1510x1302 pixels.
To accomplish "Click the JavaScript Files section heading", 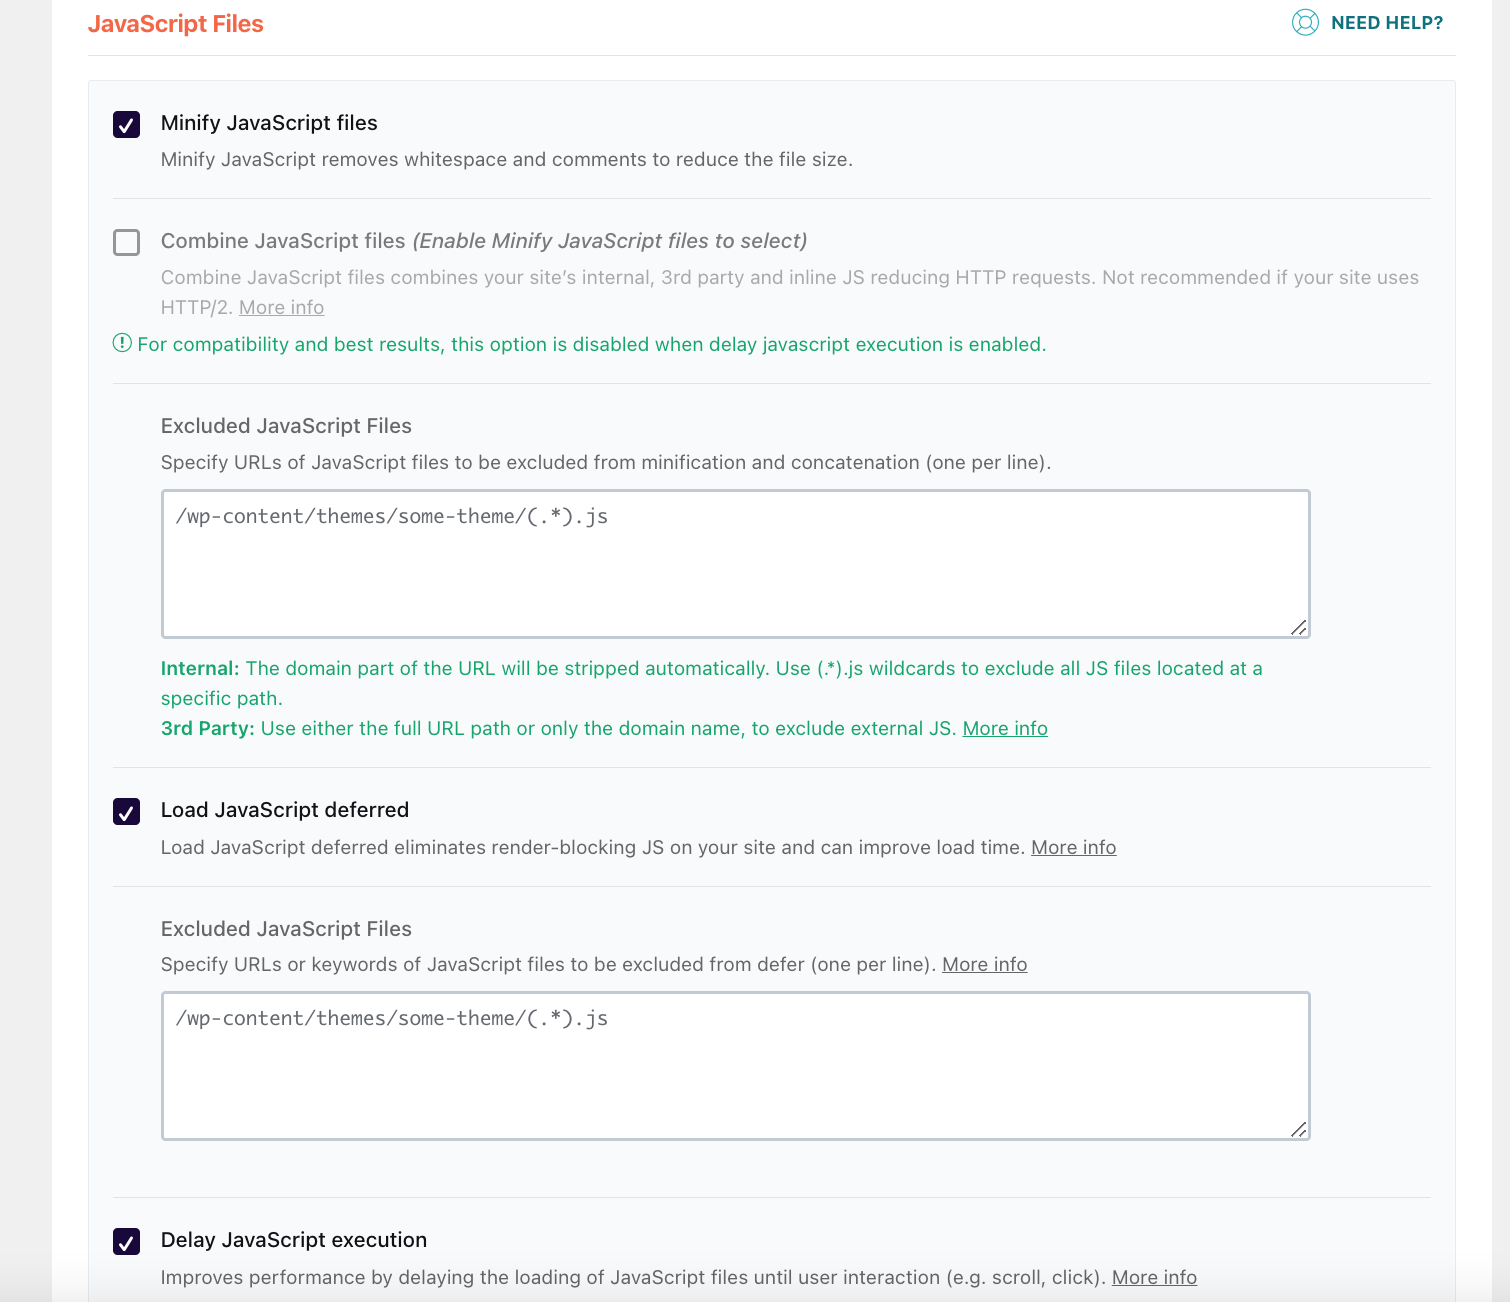I will [176, 24].
